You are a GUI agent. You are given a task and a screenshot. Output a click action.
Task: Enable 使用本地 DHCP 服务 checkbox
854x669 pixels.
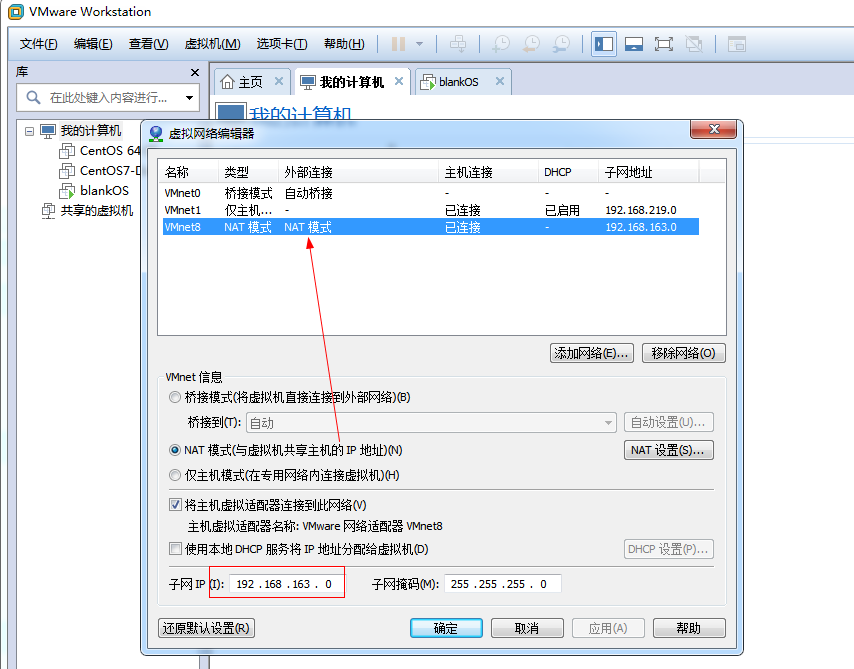tap(175, 549)
